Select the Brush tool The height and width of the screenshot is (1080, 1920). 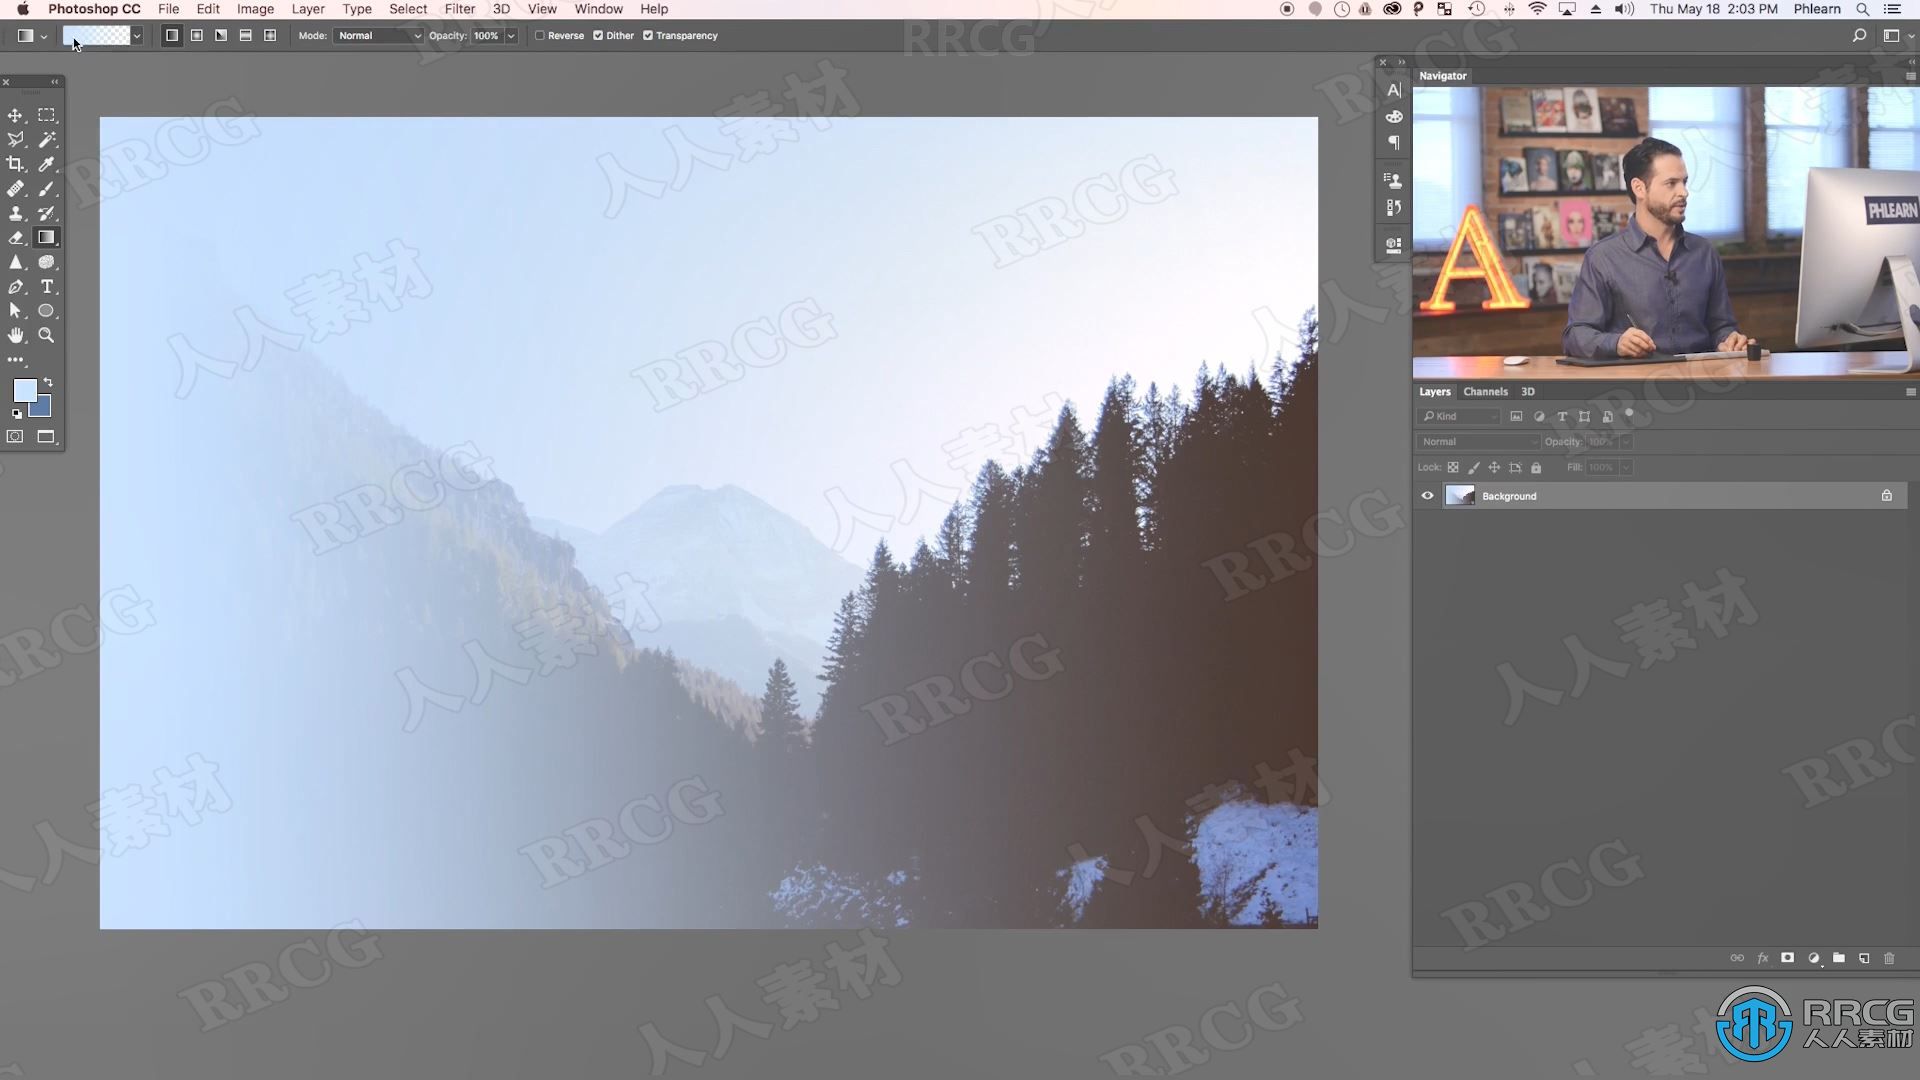(x=46, y=189)
